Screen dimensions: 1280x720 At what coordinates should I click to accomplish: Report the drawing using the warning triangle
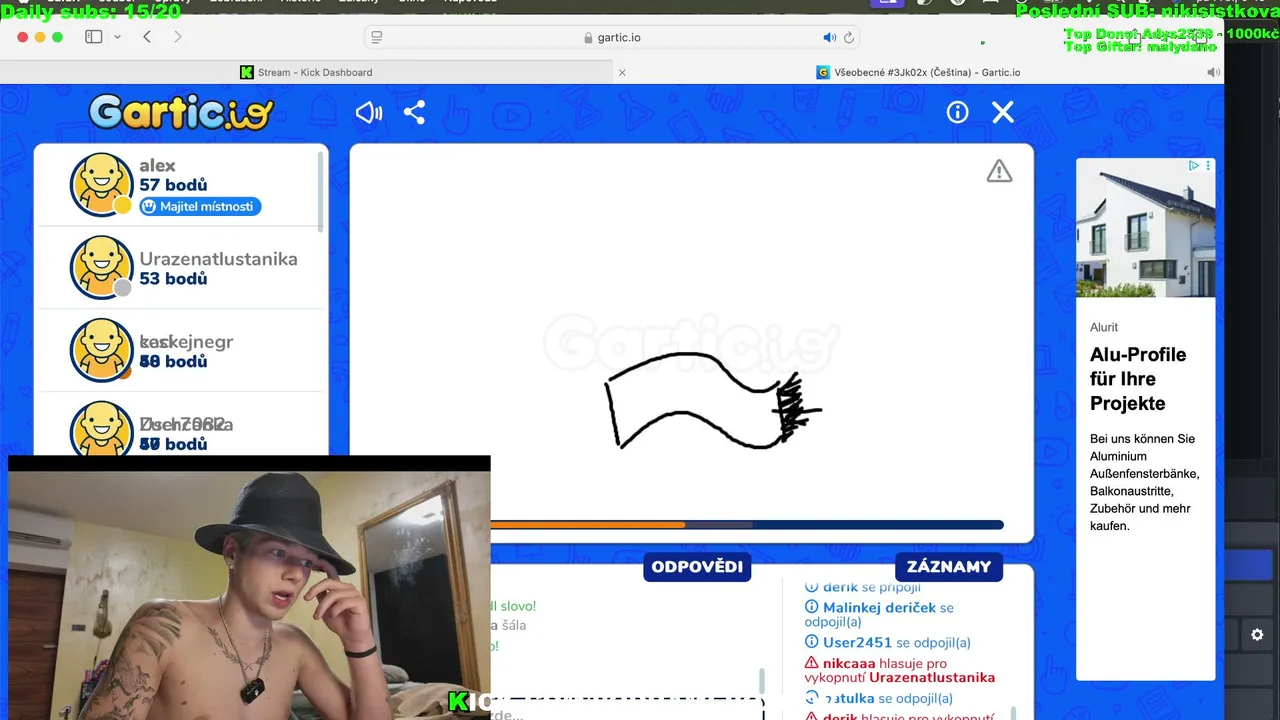999,172
